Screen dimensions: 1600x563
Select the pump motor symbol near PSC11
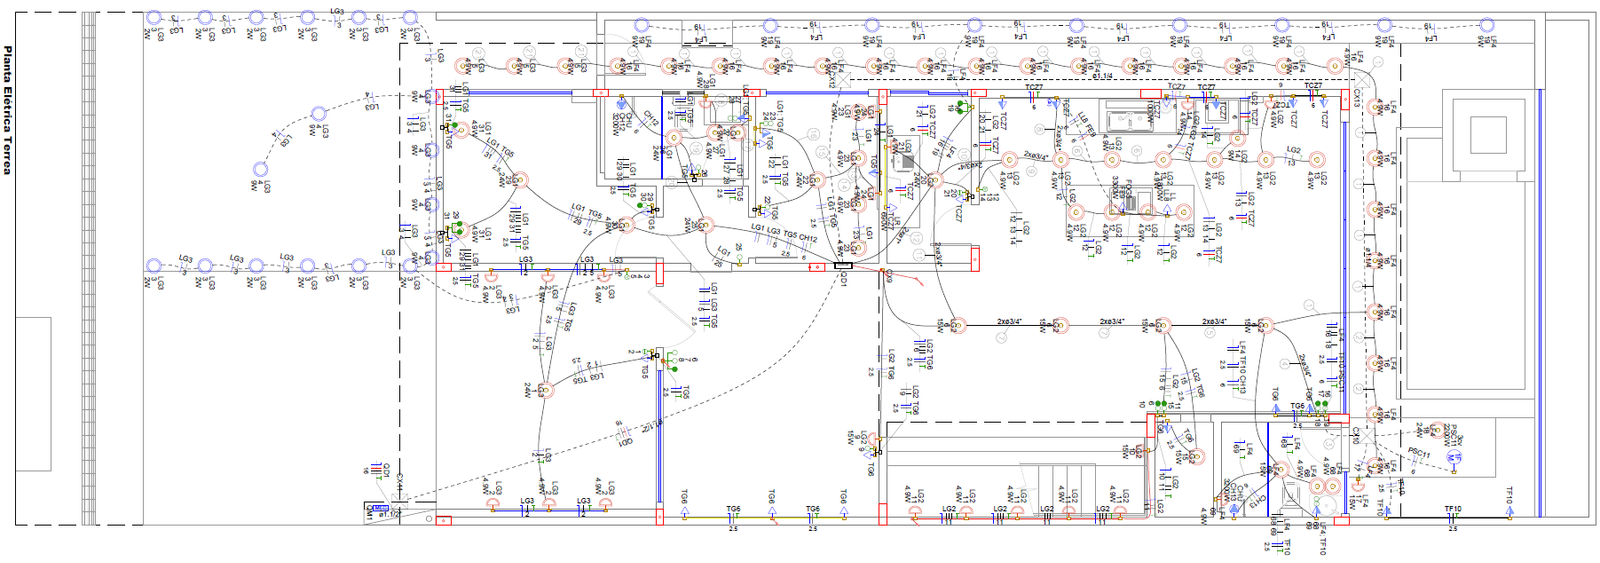[1454, 457]
